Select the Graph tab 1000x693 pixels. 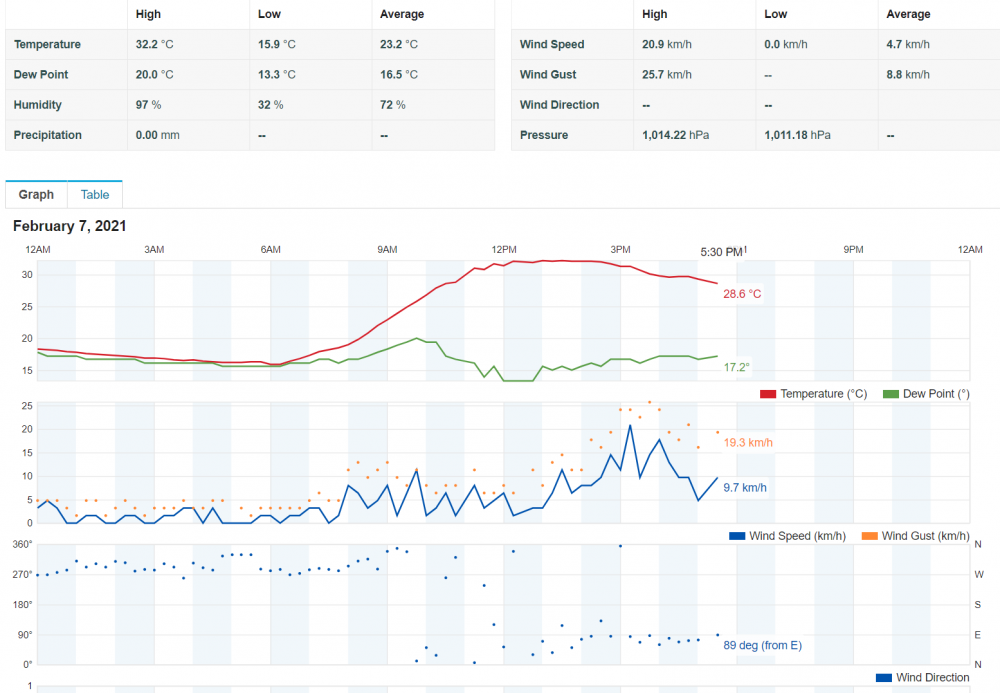pos(36,195)
